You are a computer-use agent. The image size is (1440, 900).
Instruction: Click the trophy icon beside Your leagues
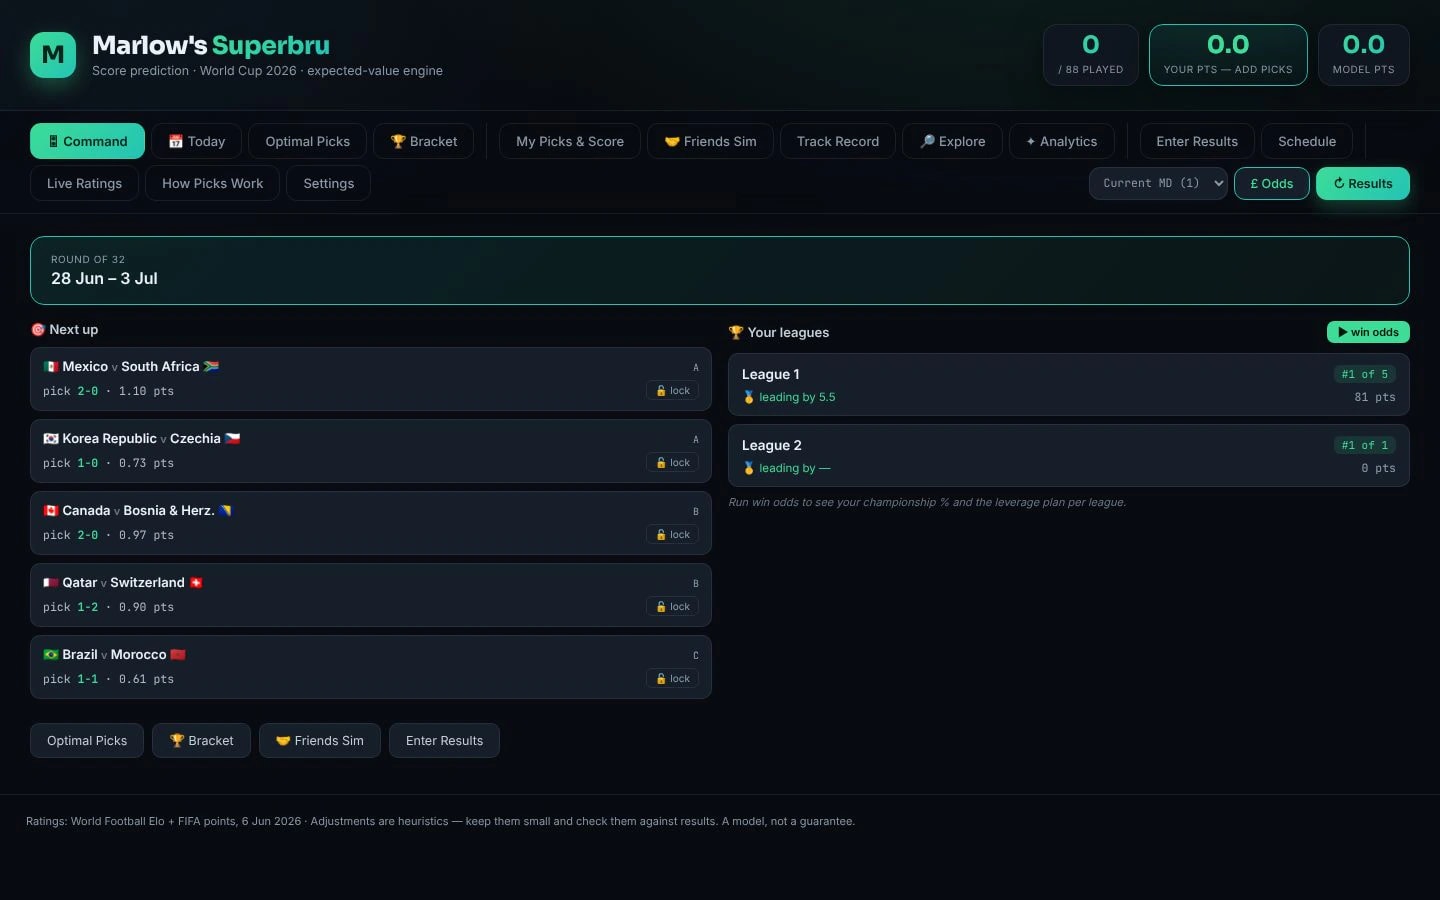[736, 333]
